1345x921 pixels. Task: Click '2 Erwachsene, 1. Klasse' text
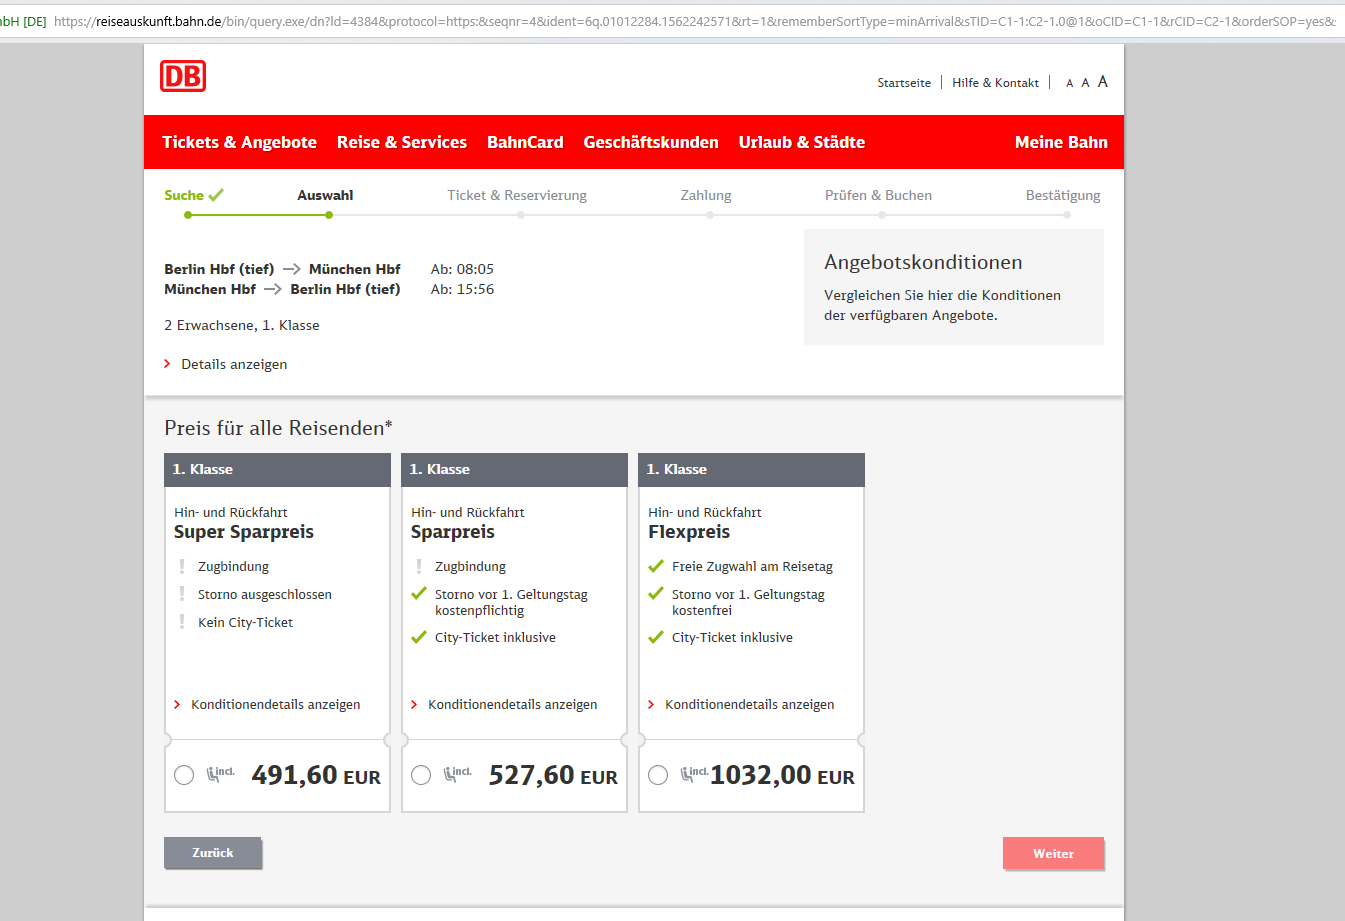(x=242, y=325)
